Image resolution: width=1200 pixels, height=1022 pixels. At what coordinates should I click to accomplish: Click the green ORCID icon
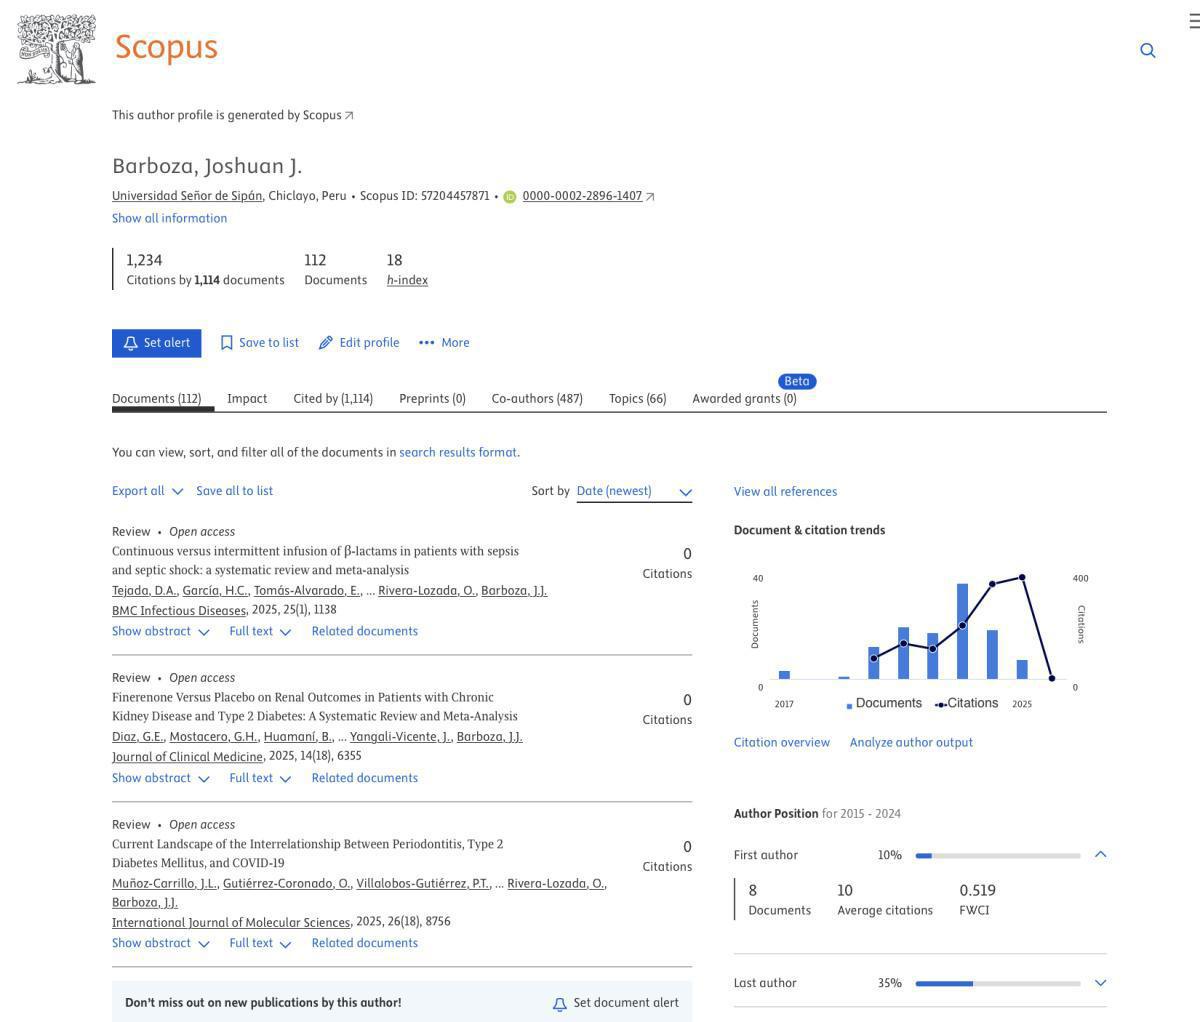(x=510, y=197)
